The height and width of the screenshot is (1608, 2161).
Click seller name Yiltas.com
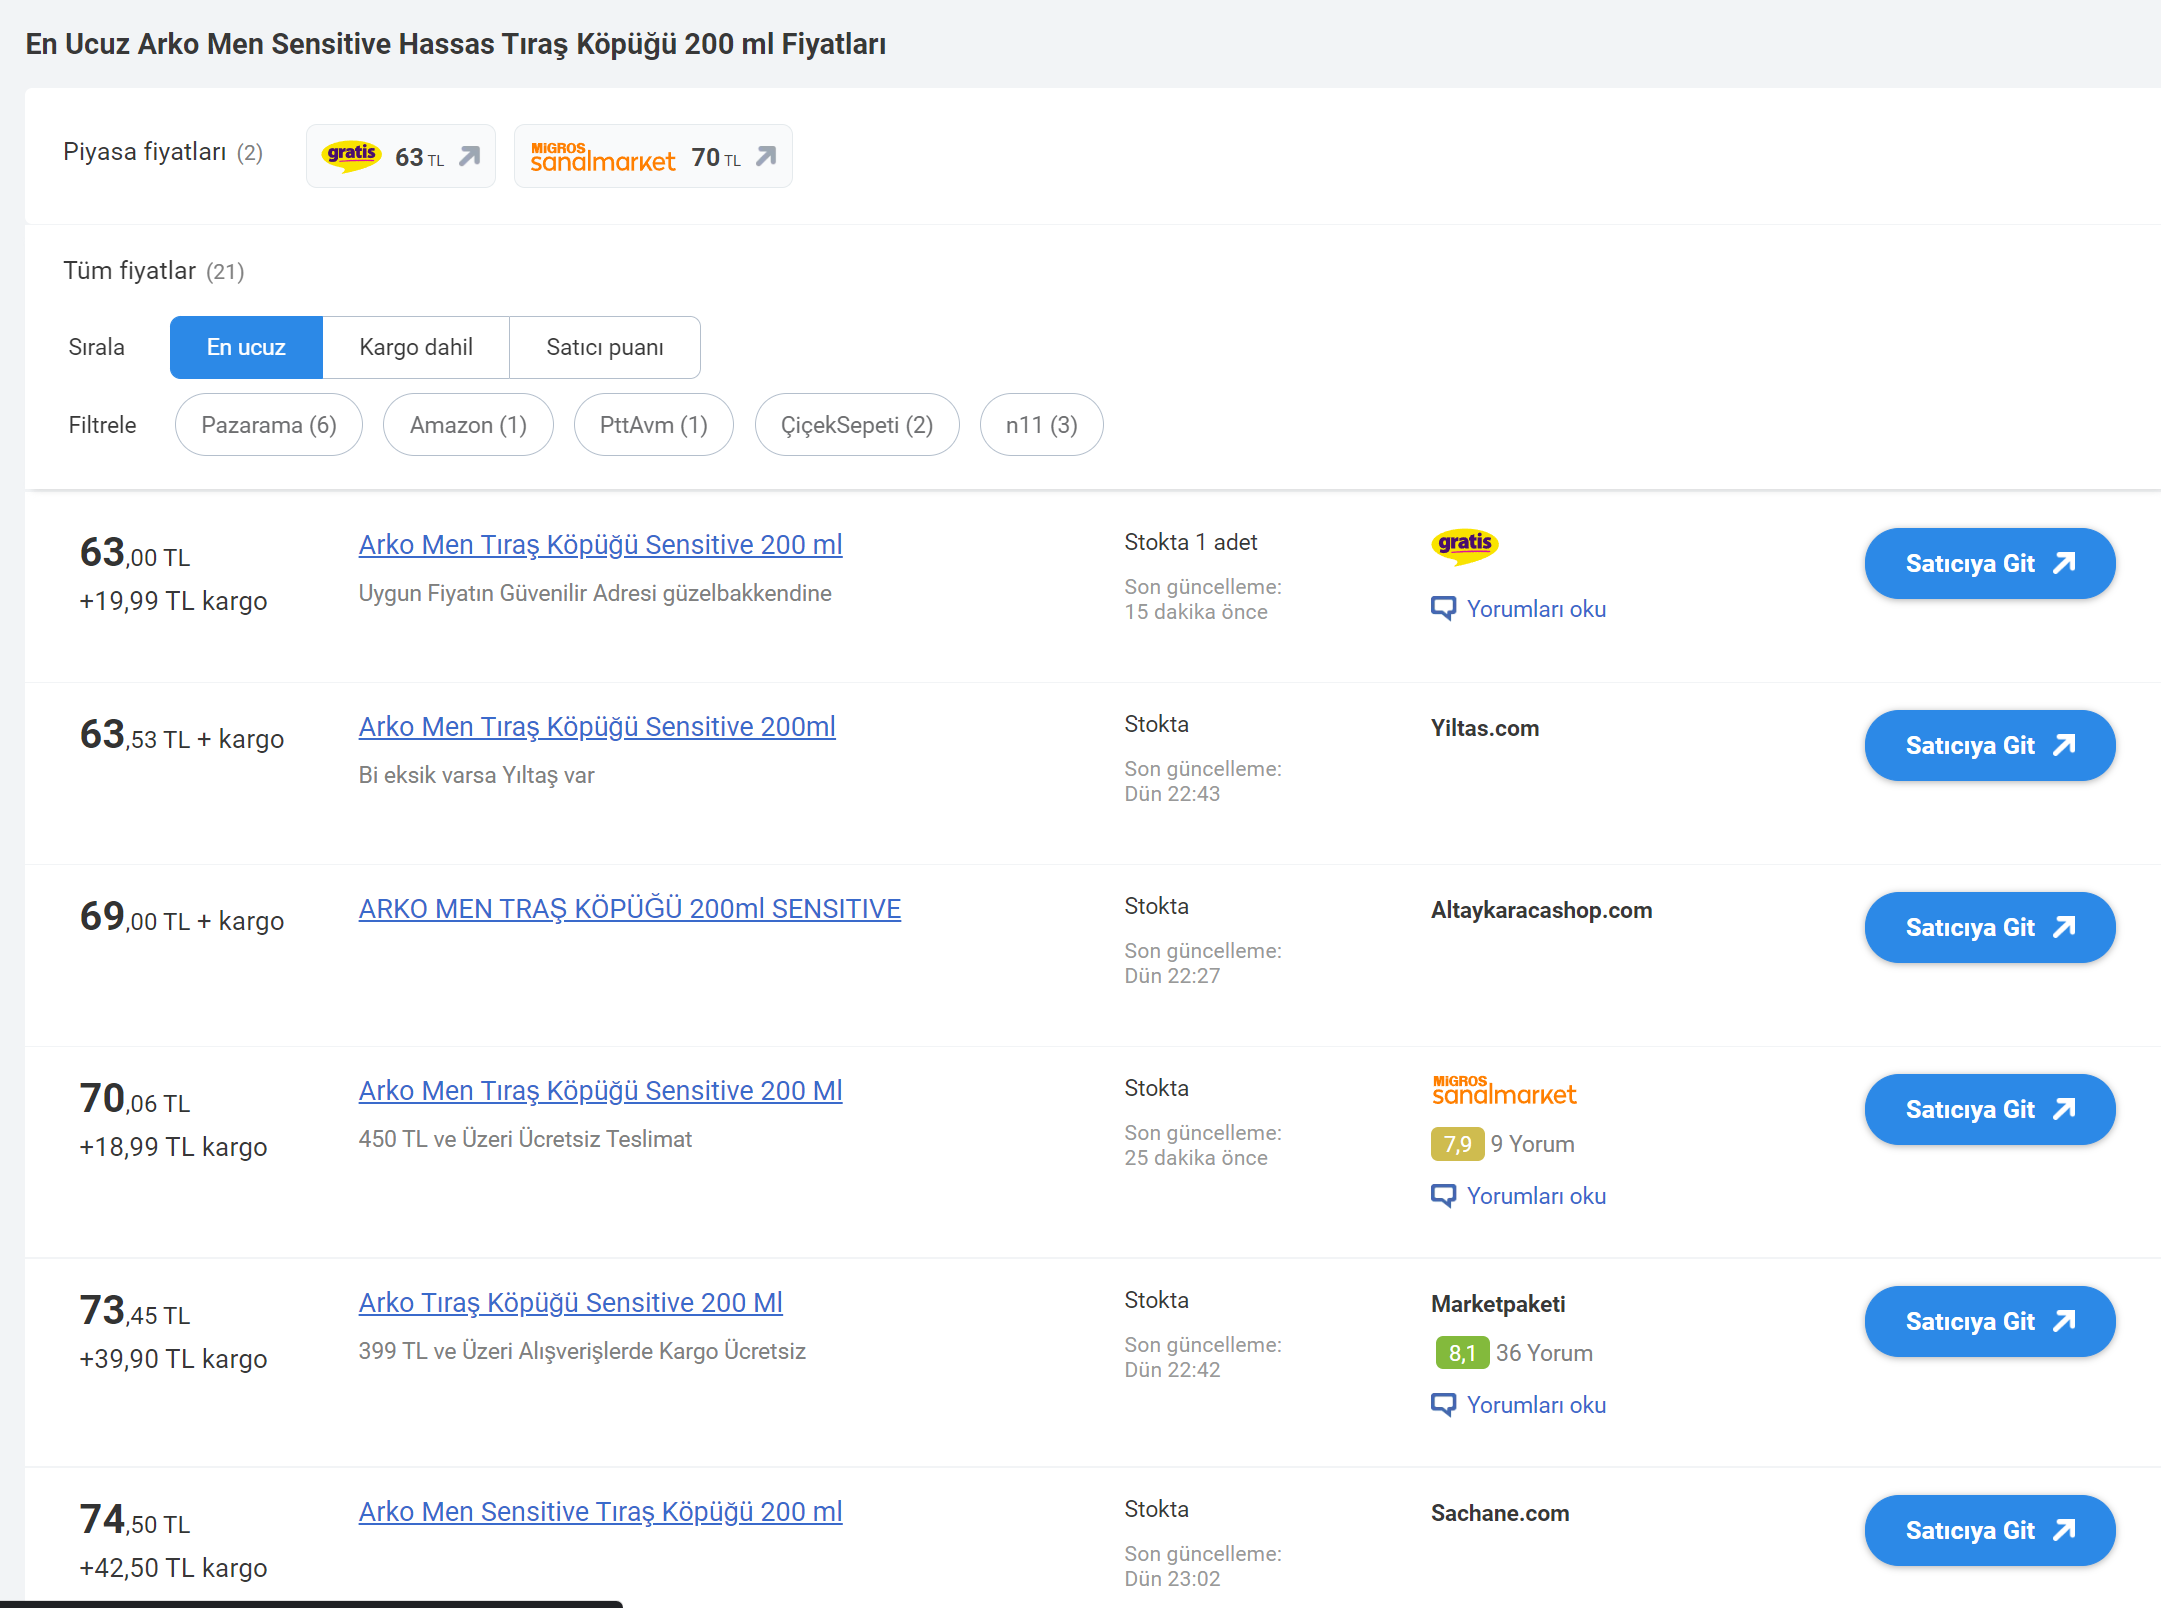click(1485, 728)
